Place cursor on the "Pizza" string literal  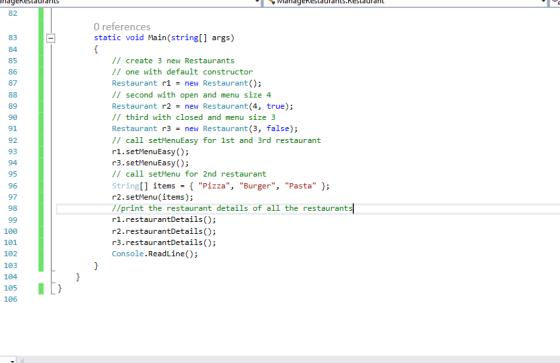click(214, 186)
